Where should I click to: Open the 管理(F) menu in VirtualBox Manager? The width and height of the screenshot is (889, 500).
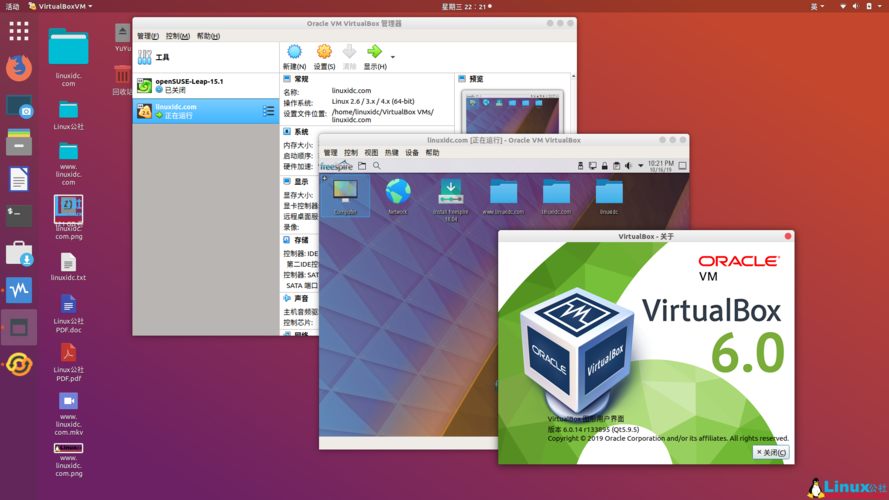(147, 36)
